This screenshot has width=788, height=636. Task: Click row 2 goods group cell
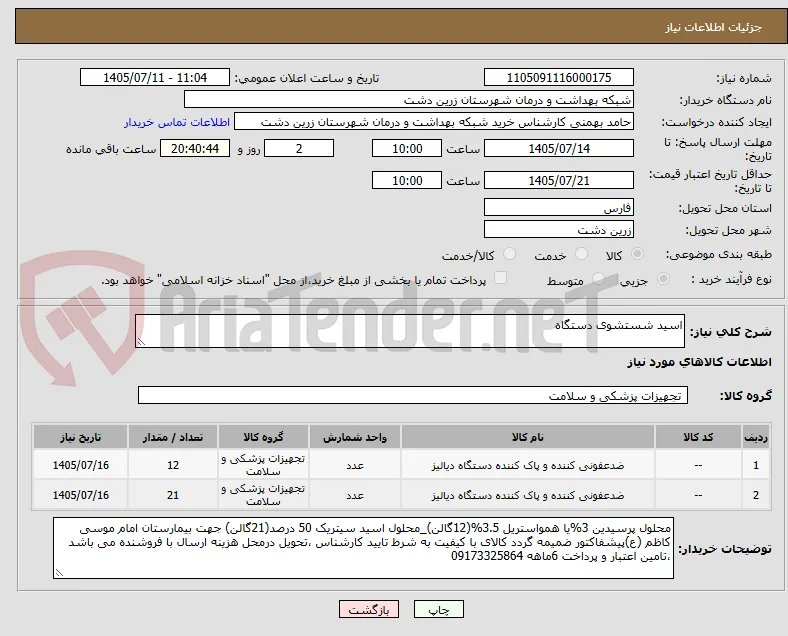point(263,495)
